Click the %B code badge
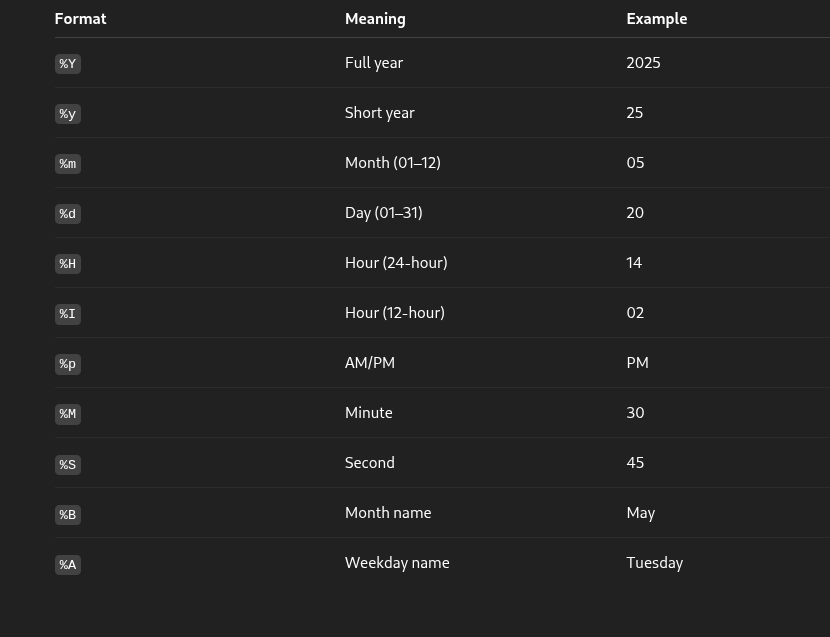Image resolution: width=830 pixels, height=637 pixels. tap(68, 514)
